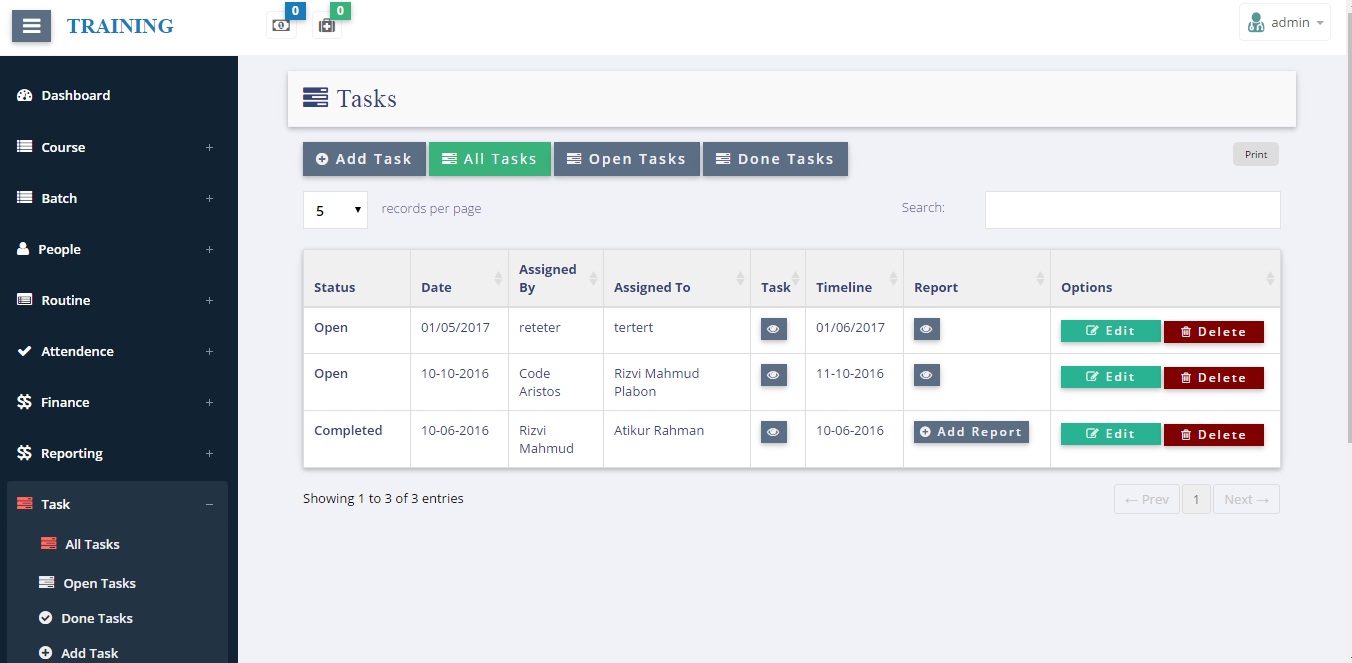The height and width of the screenshot is (663, 1352).
Task: Switch to the Open Tasks tab
Action: pyautogui.click(x=627, y=158)
